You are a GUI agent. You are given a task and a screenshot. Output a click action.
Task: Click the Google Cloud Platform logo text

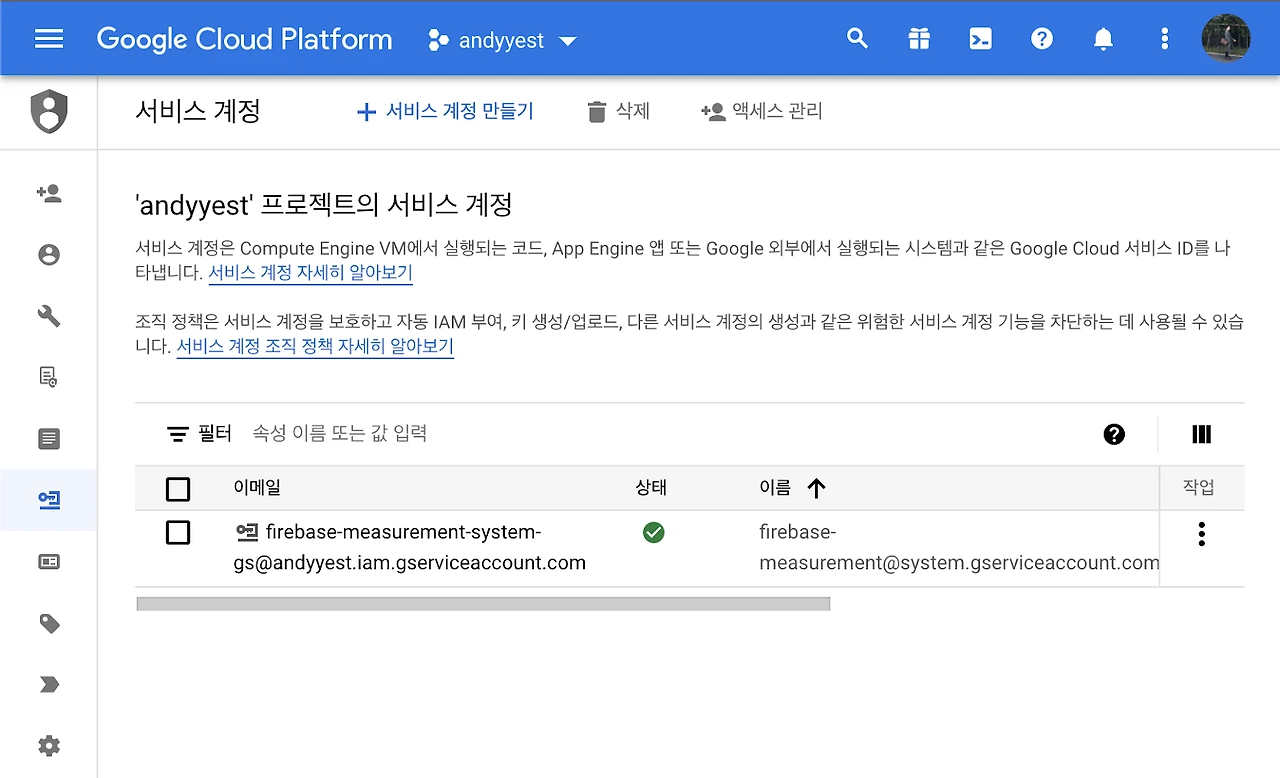point(244,40)
